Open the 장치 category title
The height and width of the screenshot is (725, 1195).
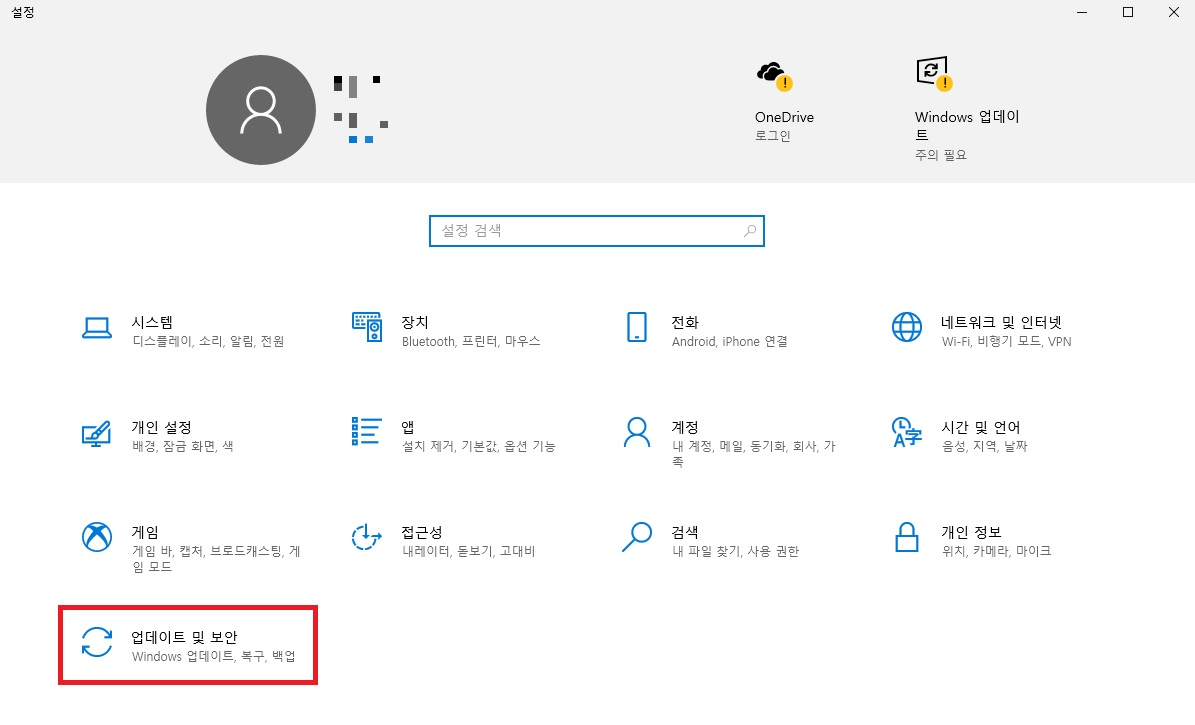[415, 322]
